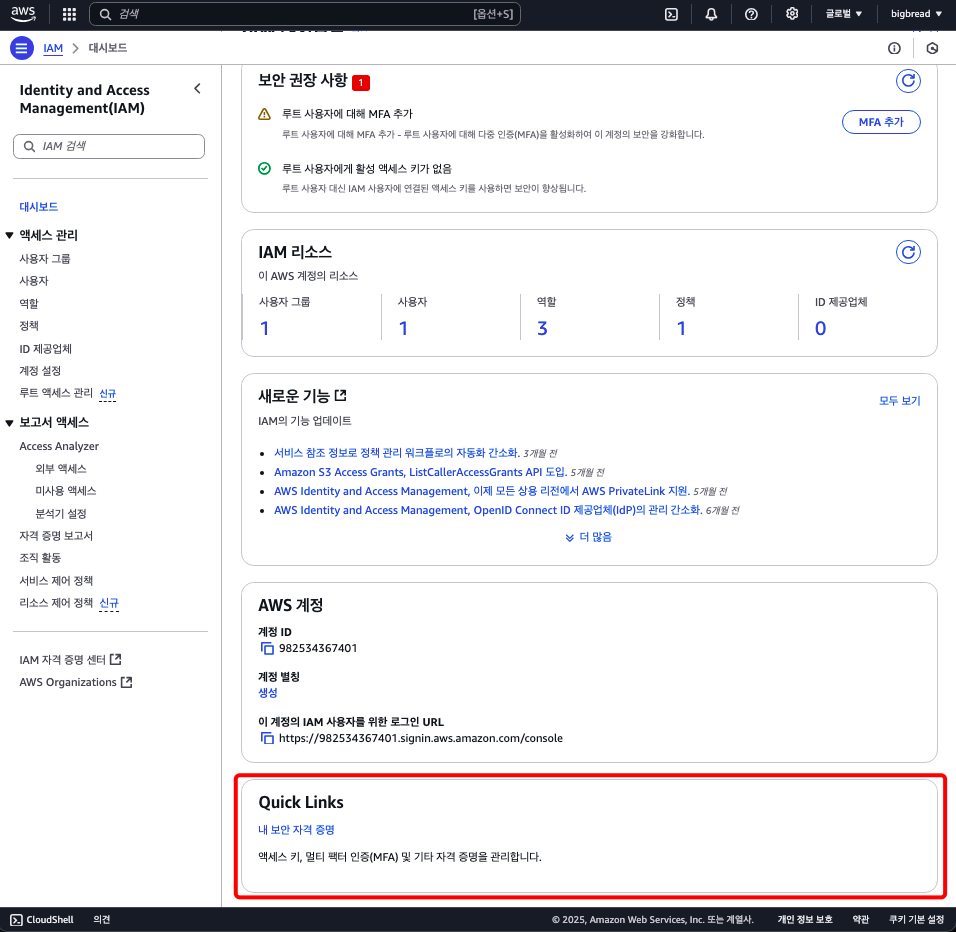Open 루트 액세스 관리 in sidebar
The image size is (956, 932).
click(x=55, y=393)
